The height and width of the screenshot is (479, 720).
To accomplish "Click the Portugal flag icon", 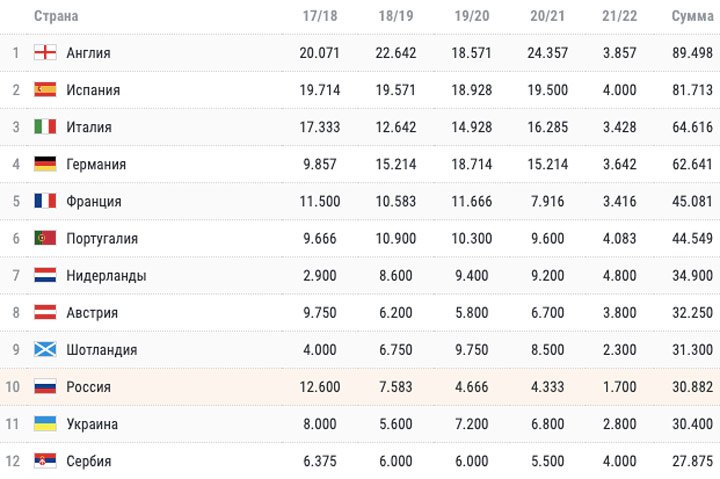I will coord(45,238).
